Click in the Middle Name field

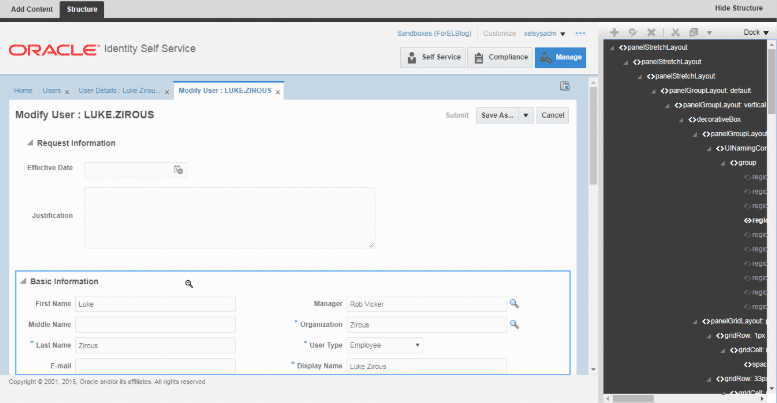point(155,325)
